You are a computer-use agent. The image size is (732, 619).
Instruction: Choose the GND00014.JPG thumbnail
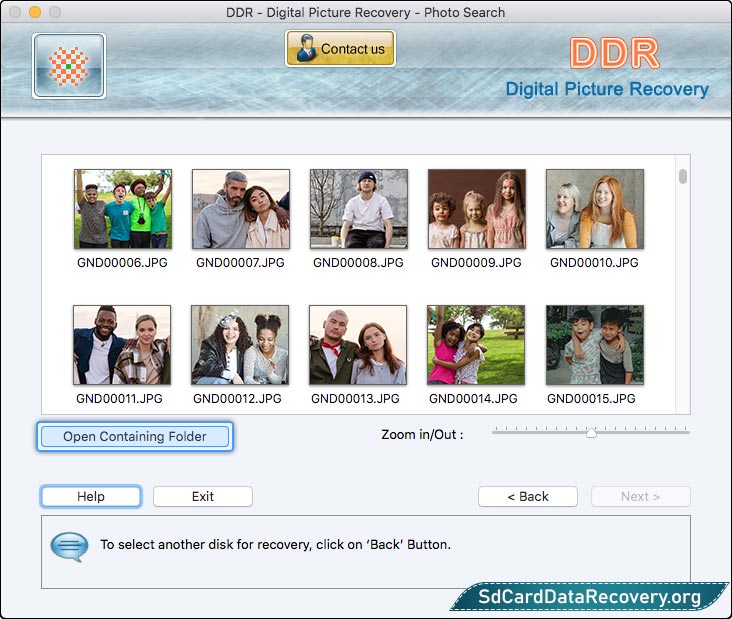click(476, 345)
